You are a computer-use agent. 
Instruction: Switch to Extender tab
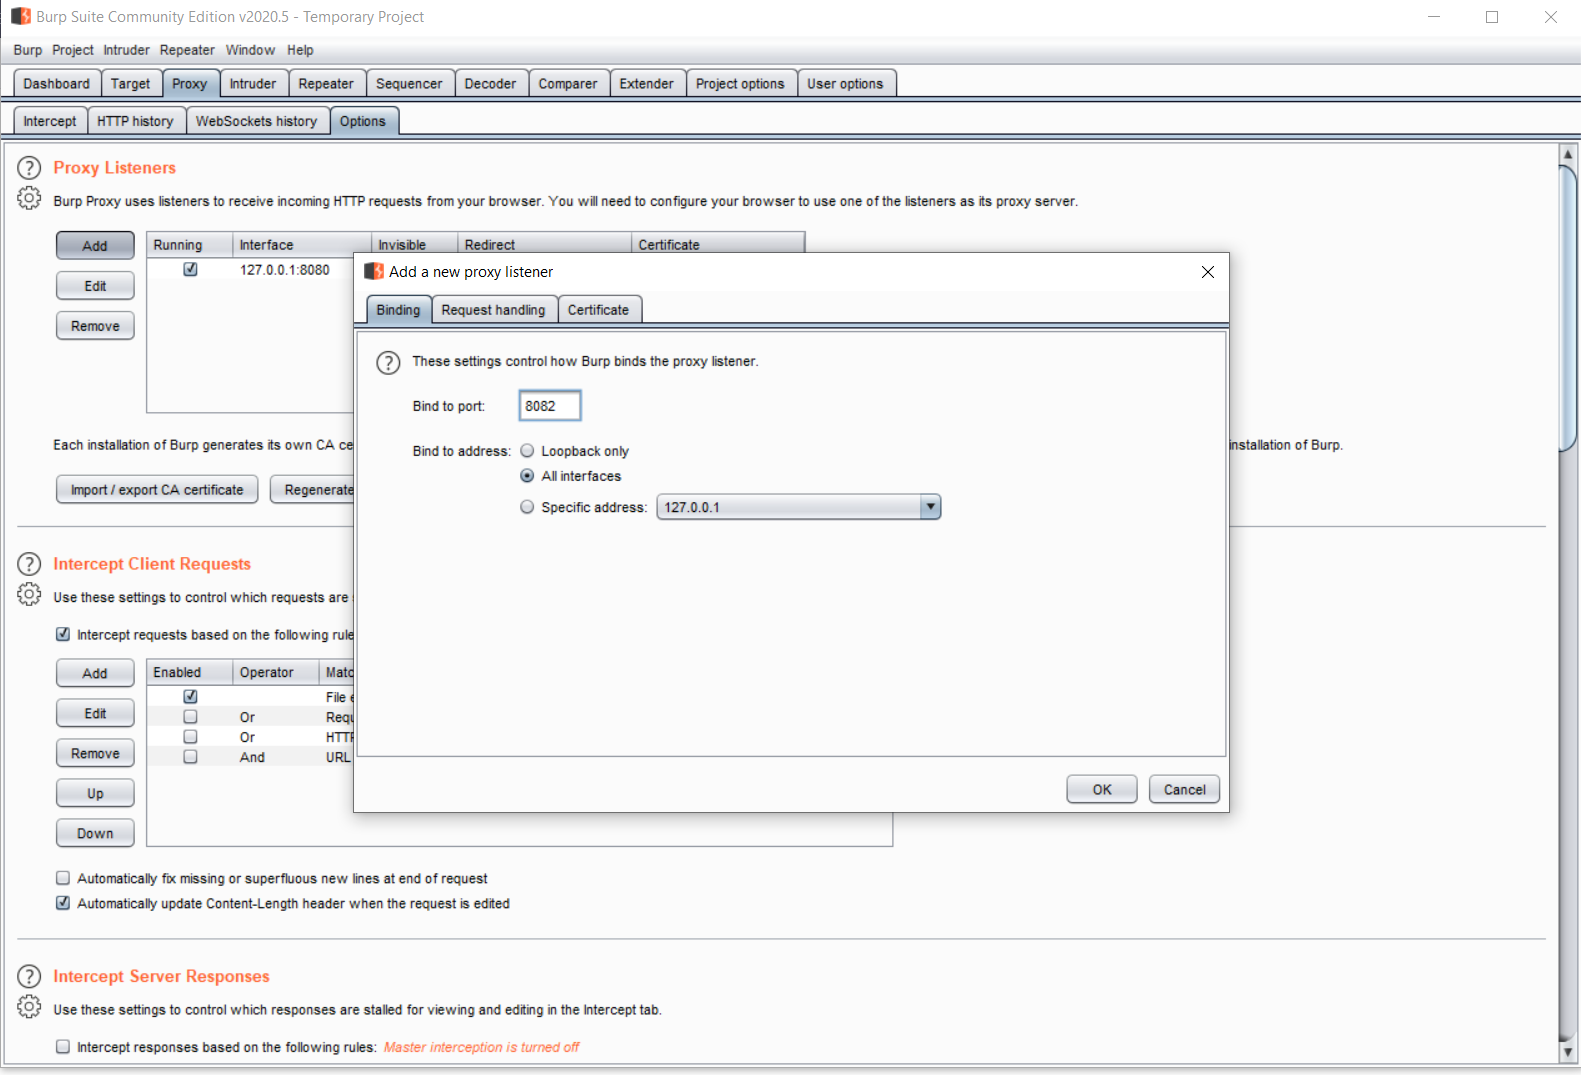tap(646, 84)
